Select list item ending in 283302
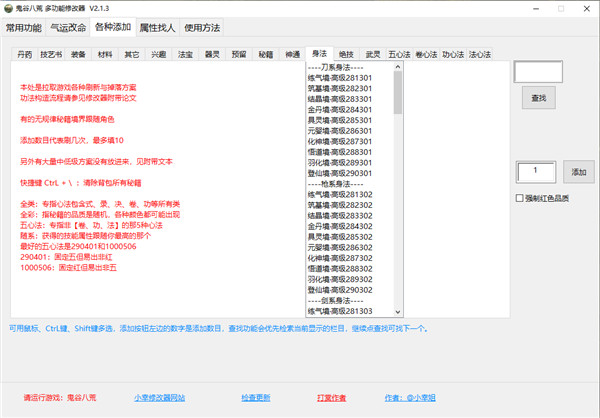Screen dimensions: 600x418 (x=350, y=216)
